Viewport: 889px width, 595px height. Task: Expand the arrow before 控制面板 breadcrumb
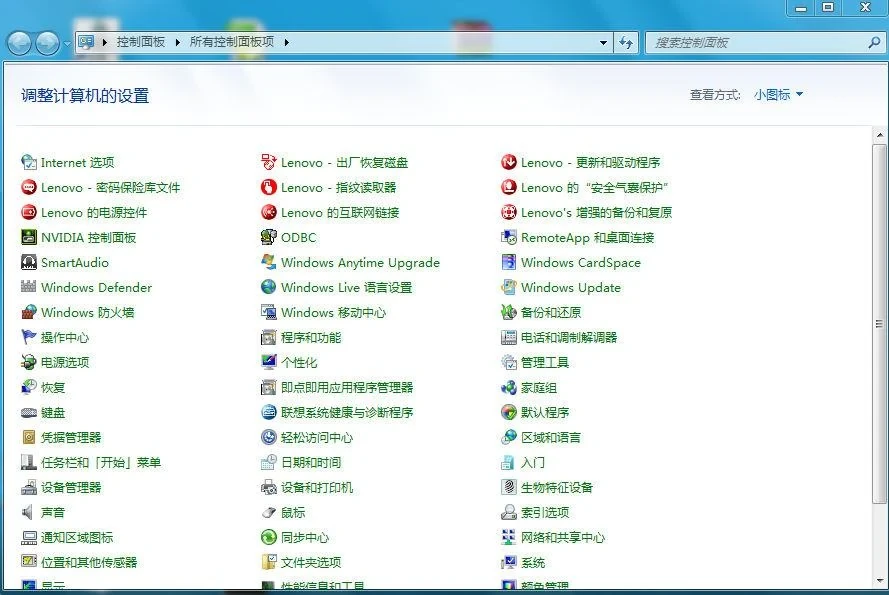pos(105,42)
